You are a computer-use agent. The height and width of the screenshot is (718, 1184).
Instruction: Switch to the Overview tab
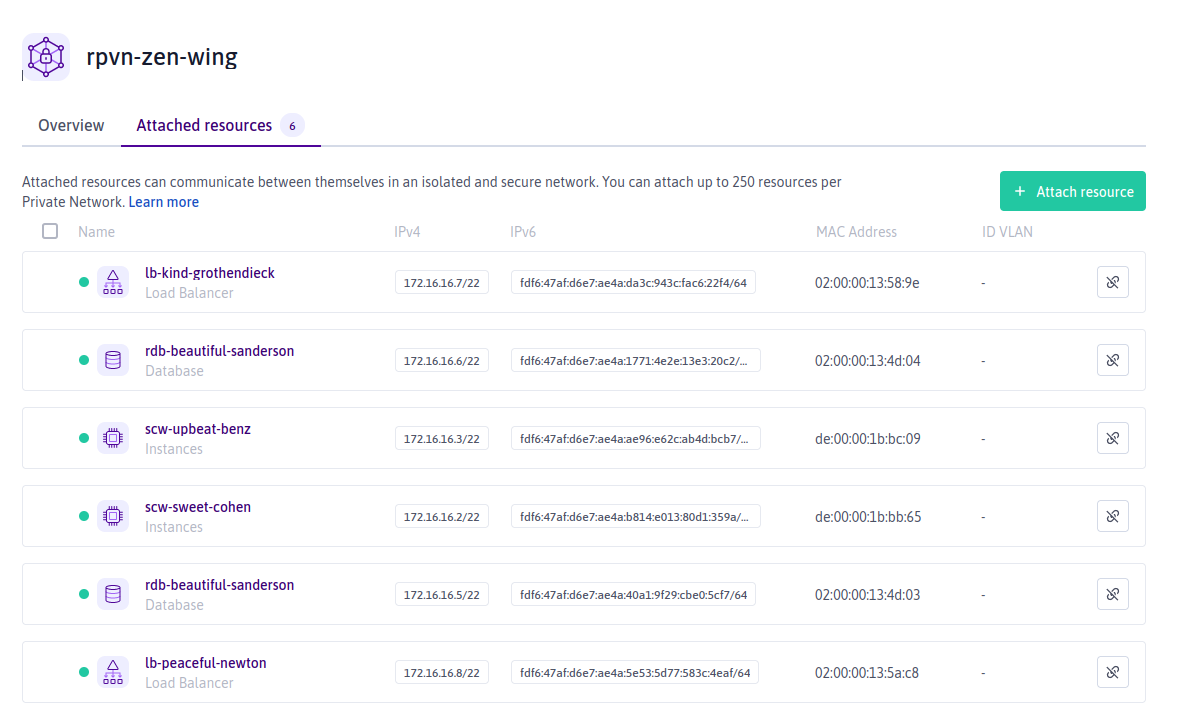click(x=71, y=126)
